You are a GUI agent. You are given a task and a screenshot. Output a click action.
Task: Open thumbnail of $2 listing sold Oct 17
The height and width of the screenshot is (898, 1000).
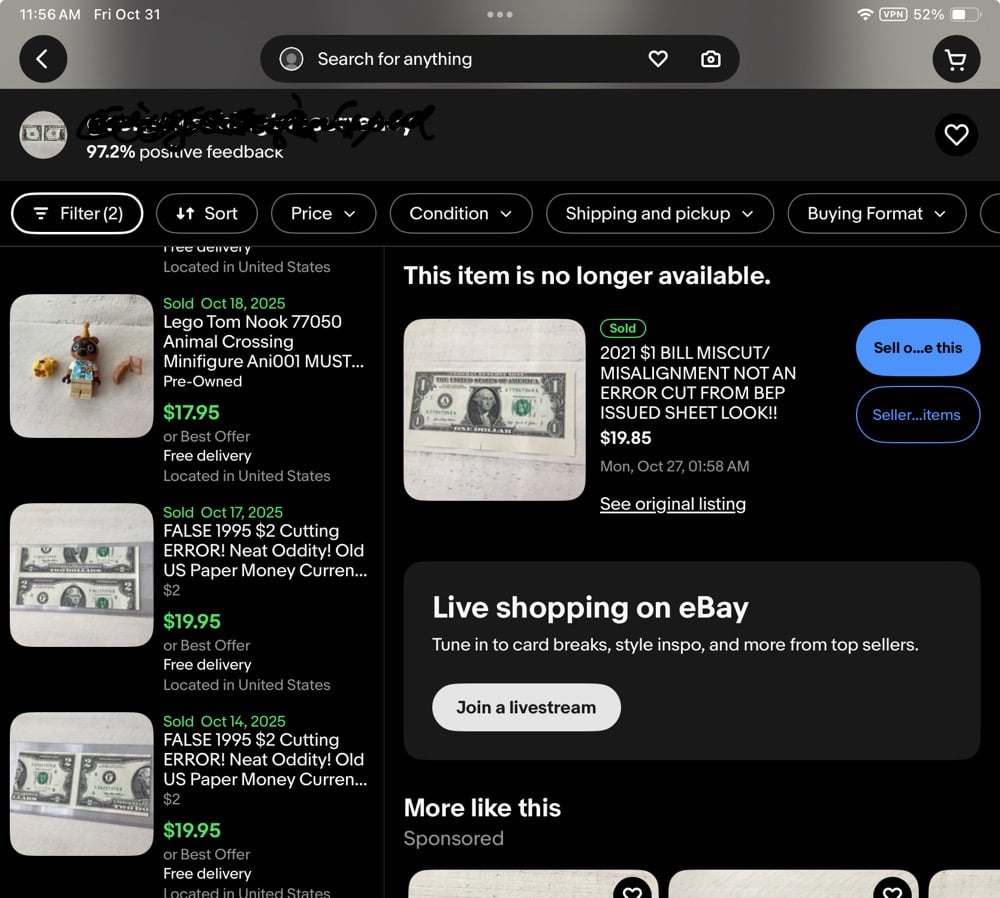(82, 575)
